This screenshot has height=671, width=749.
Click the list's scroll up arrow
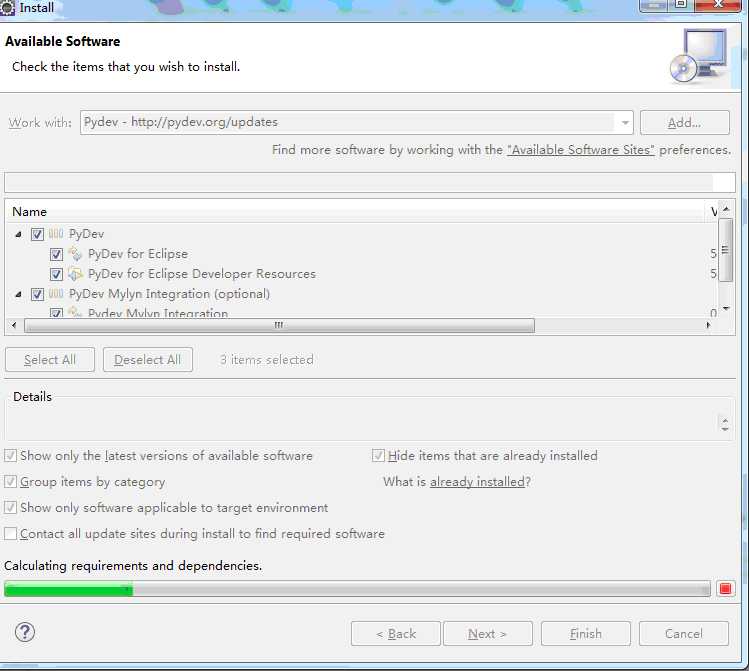point(726,209)
